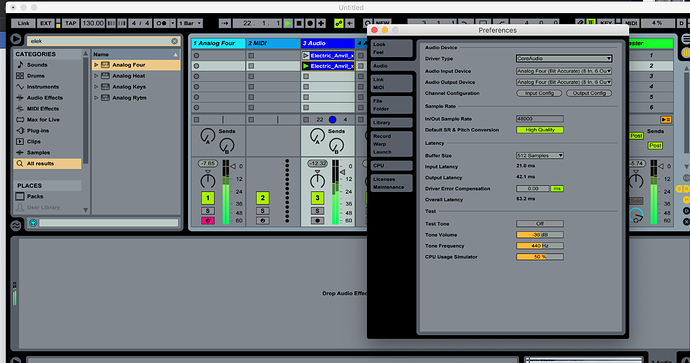Viewport: 690px width, 363px height.
Task: Arm track 3 Audio for recording
Action: (317, 220)
